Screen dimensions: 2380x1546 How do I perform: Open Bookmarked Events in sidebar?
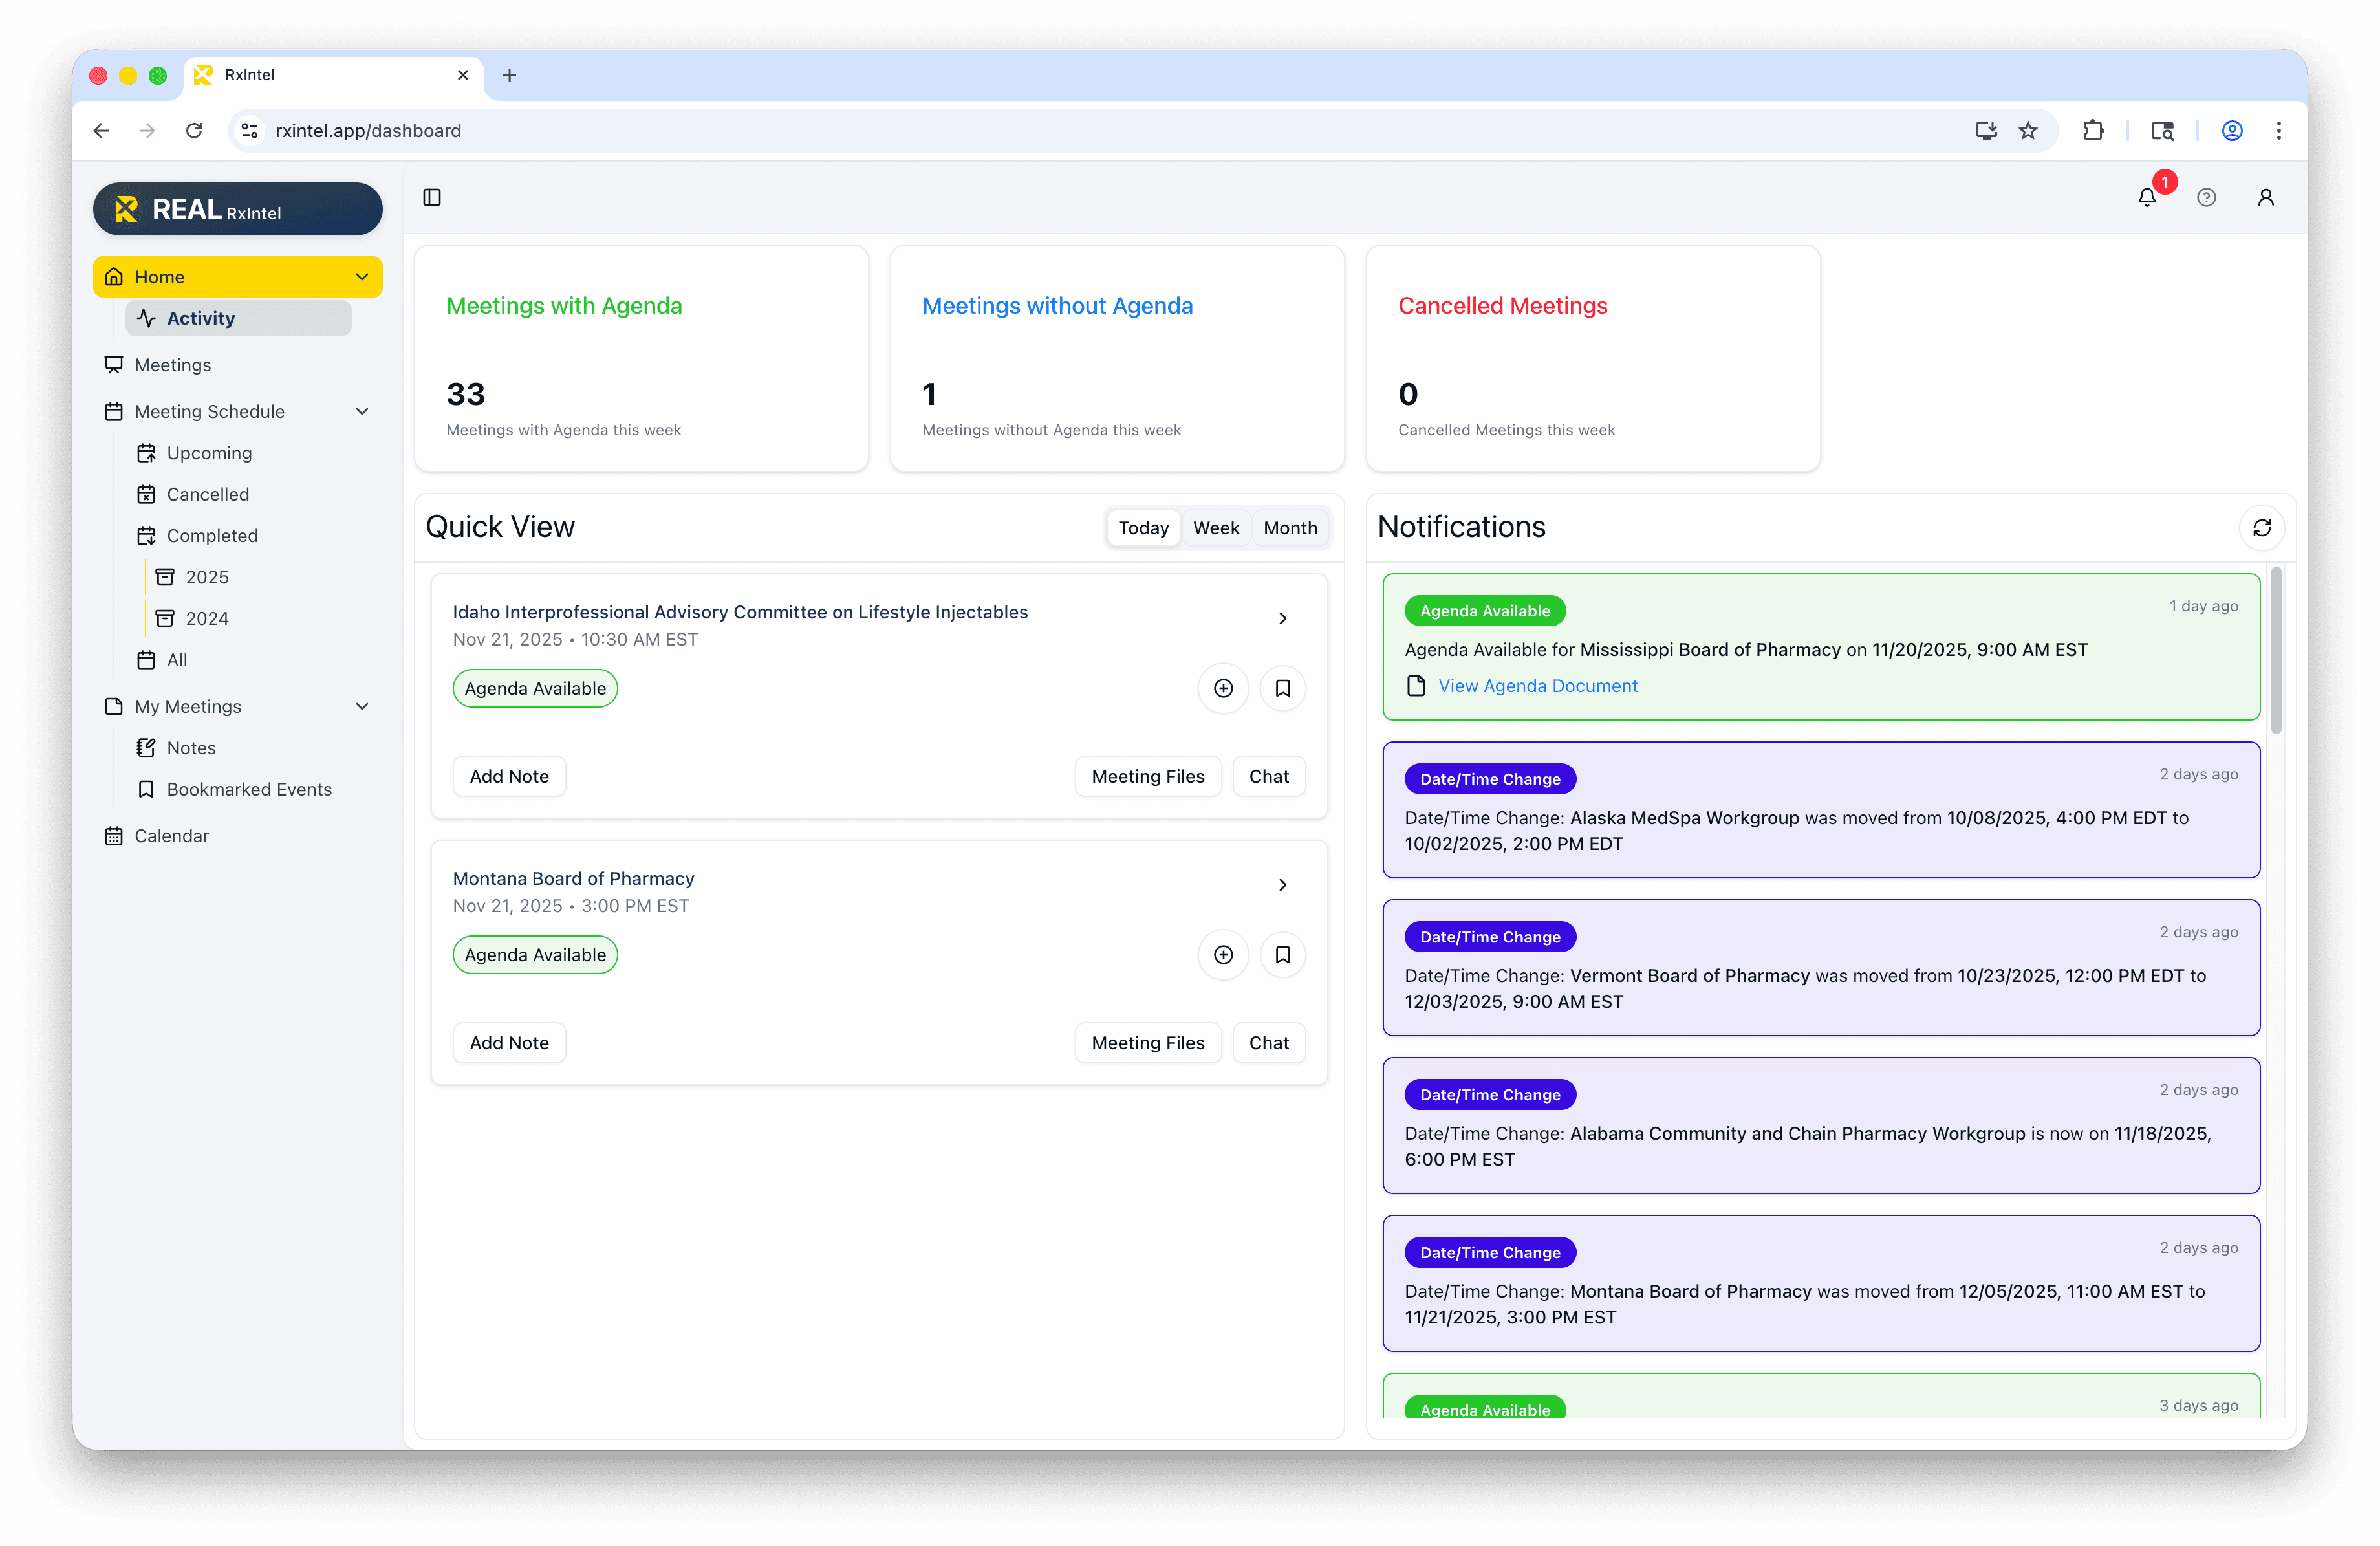pyautogui.click(x=249, y=789)
